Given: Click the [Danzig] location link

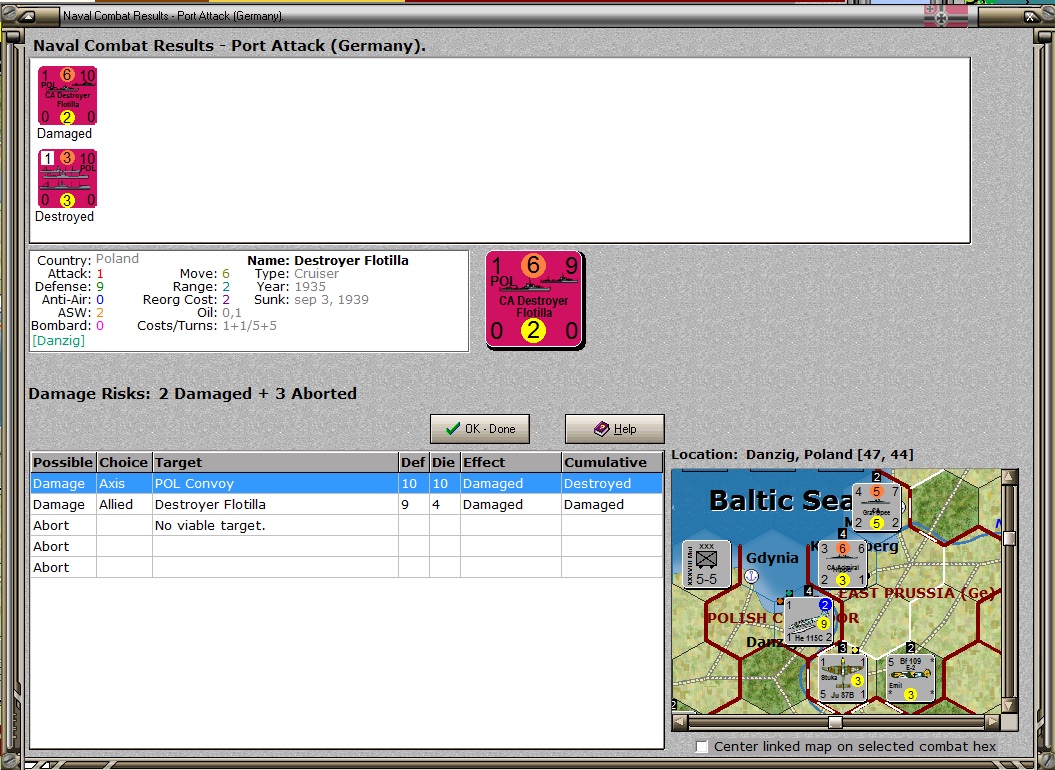Looking at the screenshot, I should [x=59, y=341].
